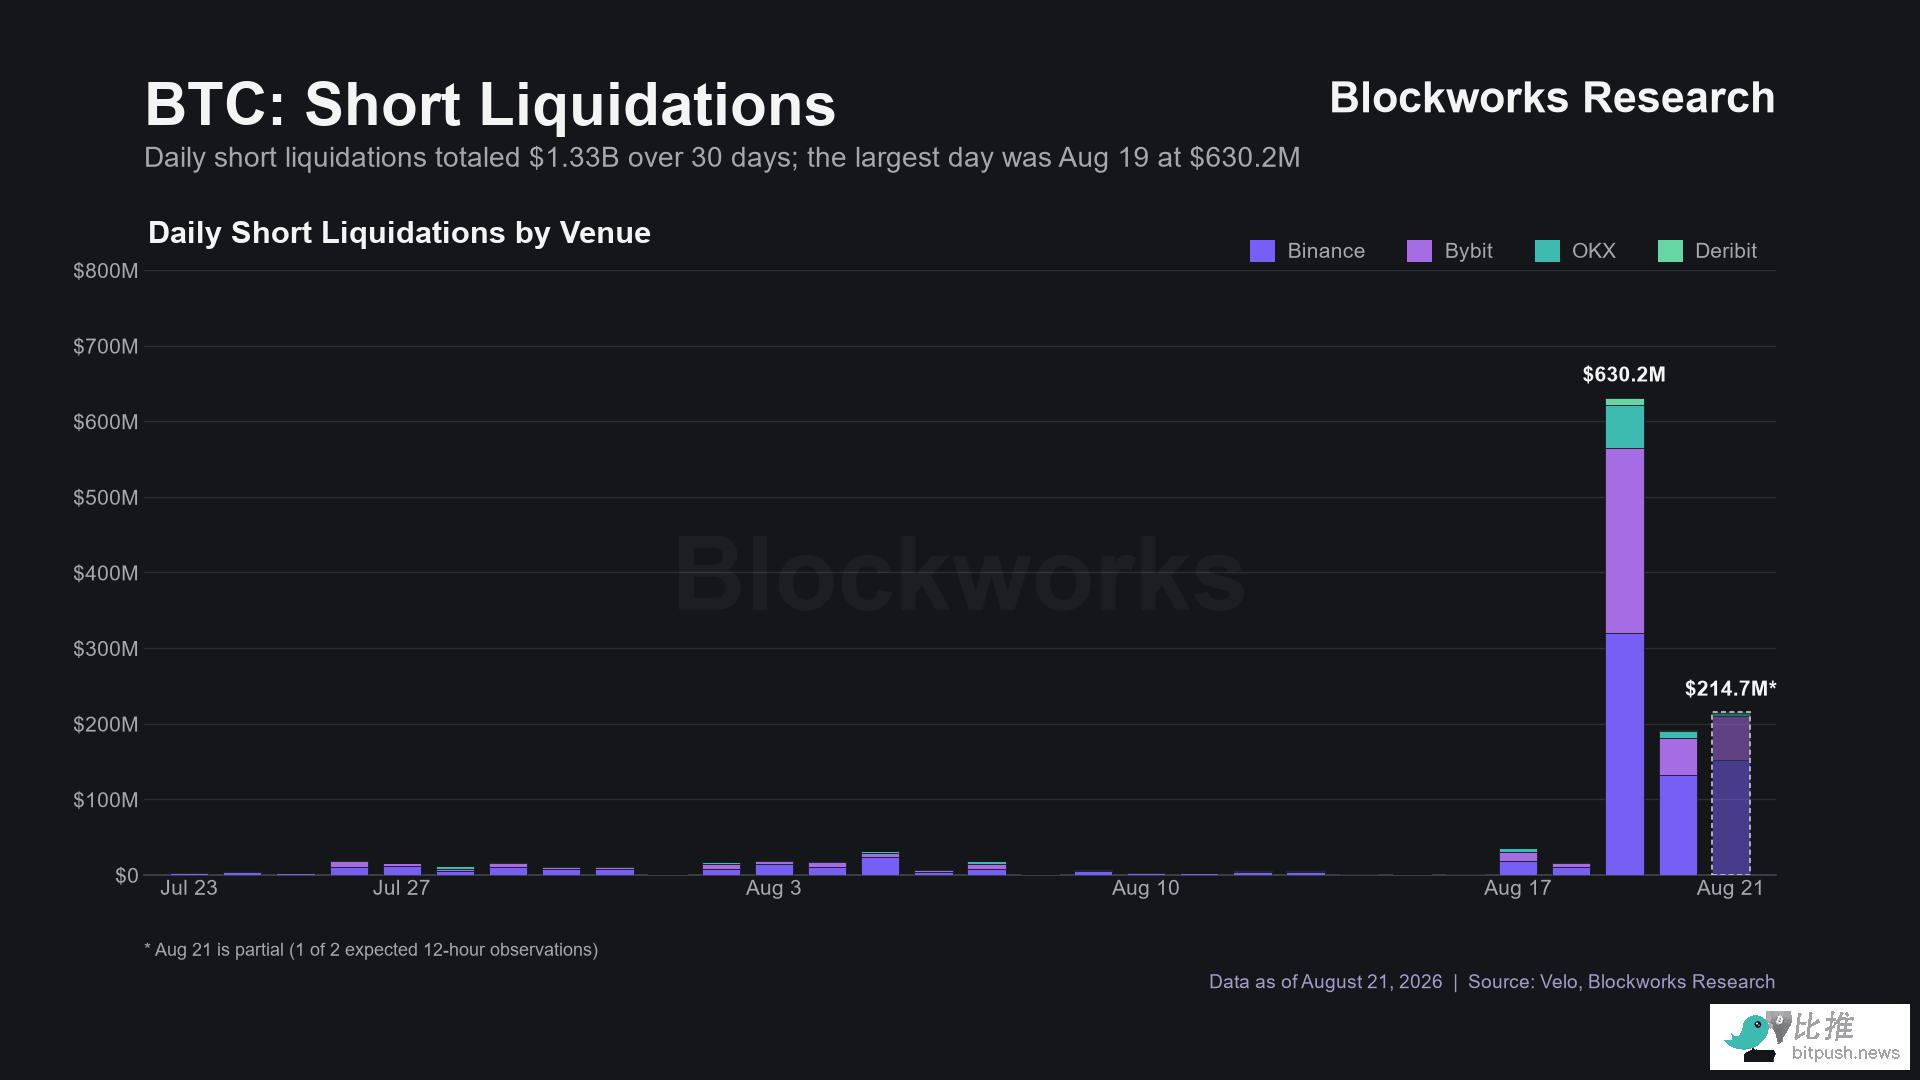The height and width of the screenshot is (1080, 1920).
Task: Click the OKX segment of Aug 19 bar
Action: coord(1625,427)
